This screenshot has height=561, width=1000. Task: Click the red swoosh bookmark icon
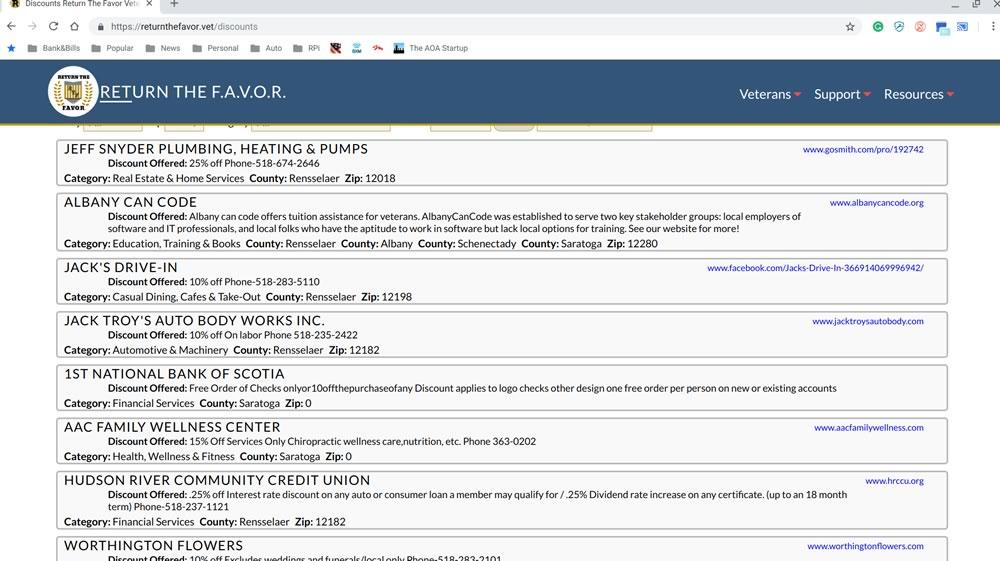(378, 48)
